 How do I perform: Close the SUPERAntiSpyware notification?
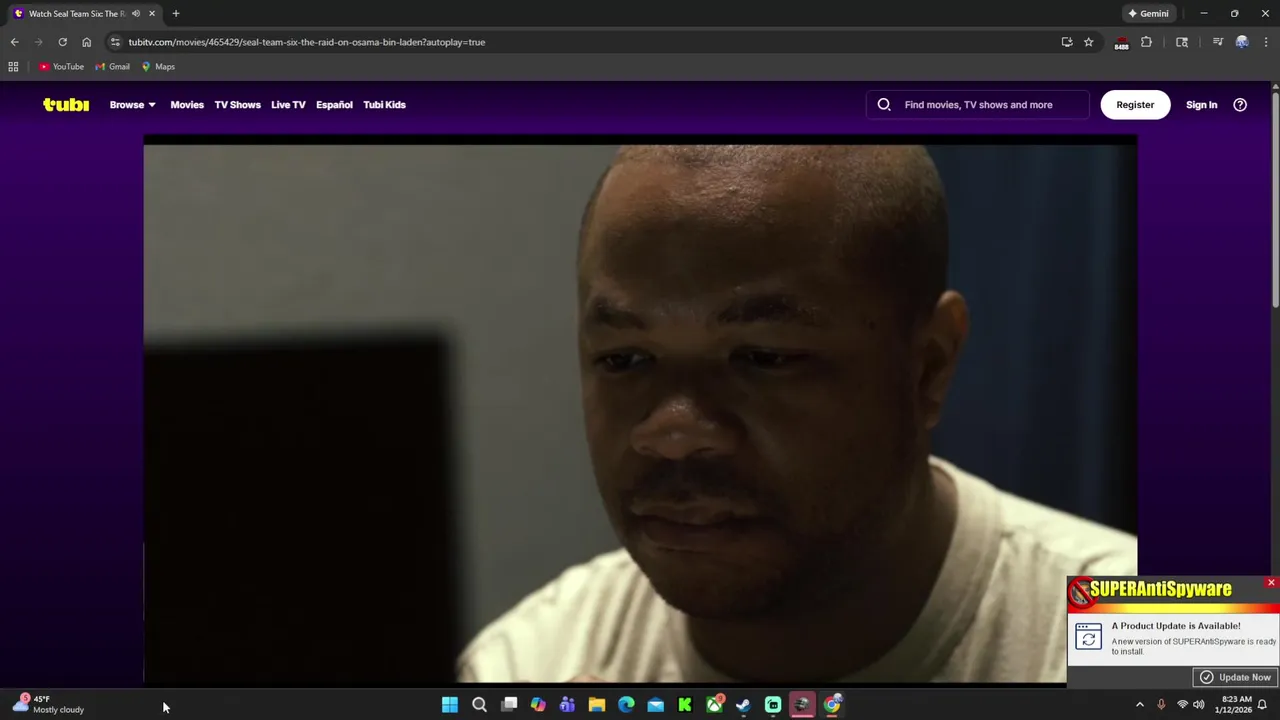1271,582
